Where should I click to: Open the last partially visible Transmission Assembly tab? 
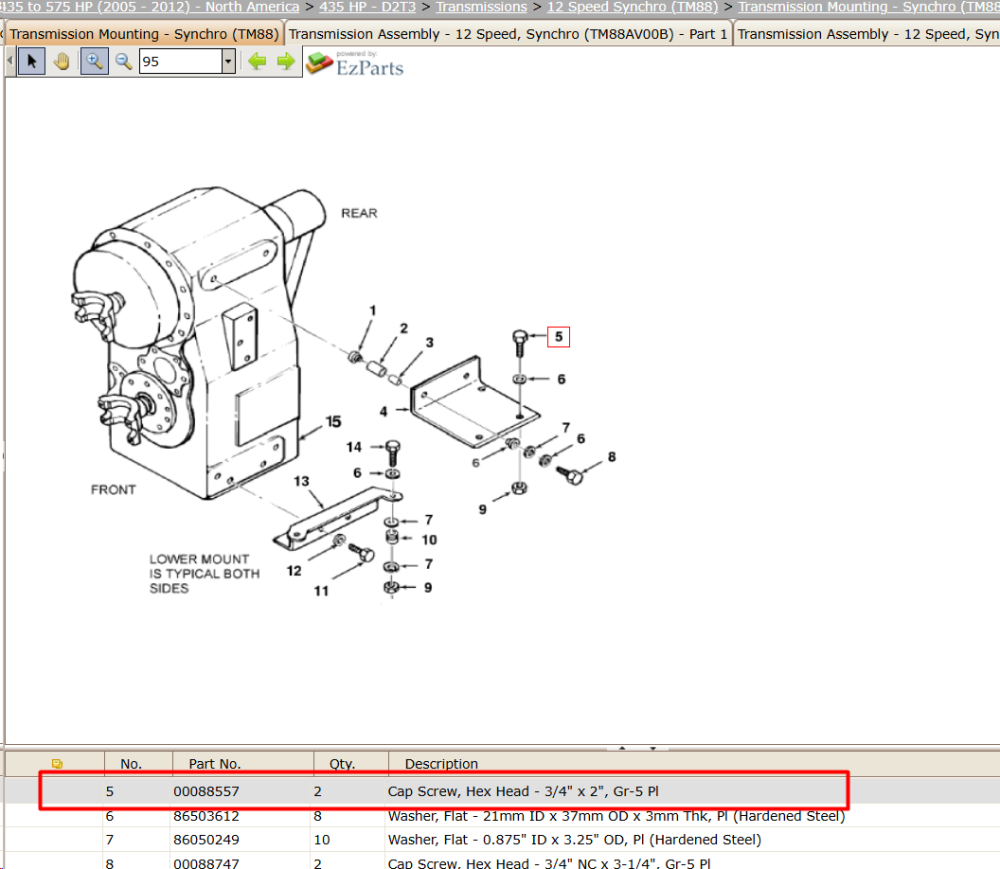click(x=867, y=34)
